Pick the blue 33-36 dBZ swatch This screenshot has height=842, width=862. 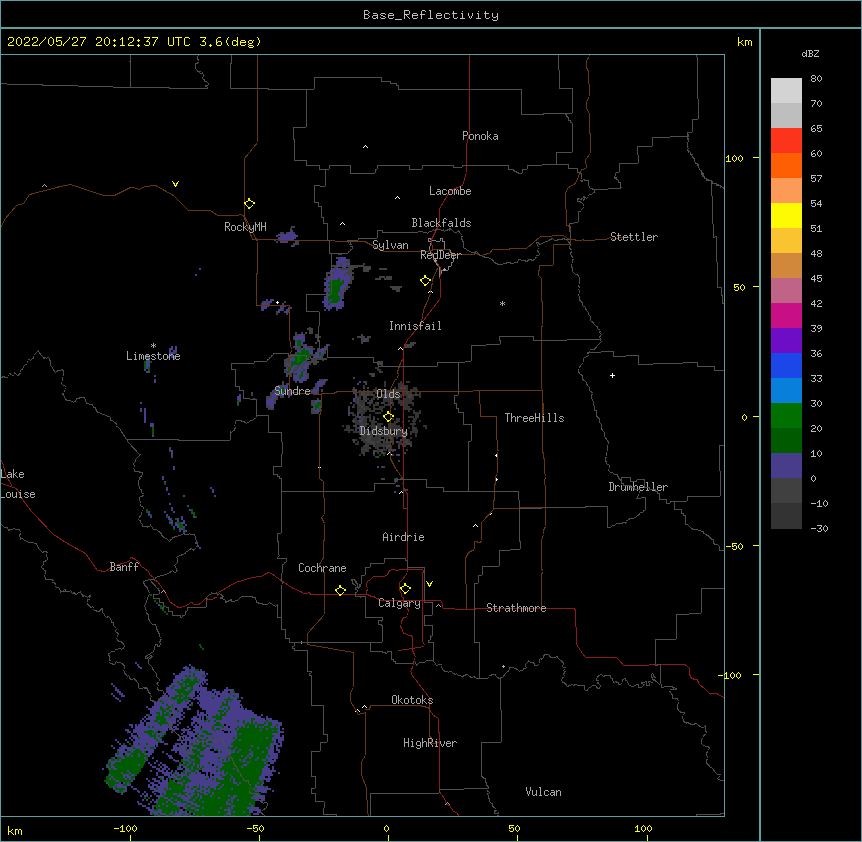(x=786, y=365)
